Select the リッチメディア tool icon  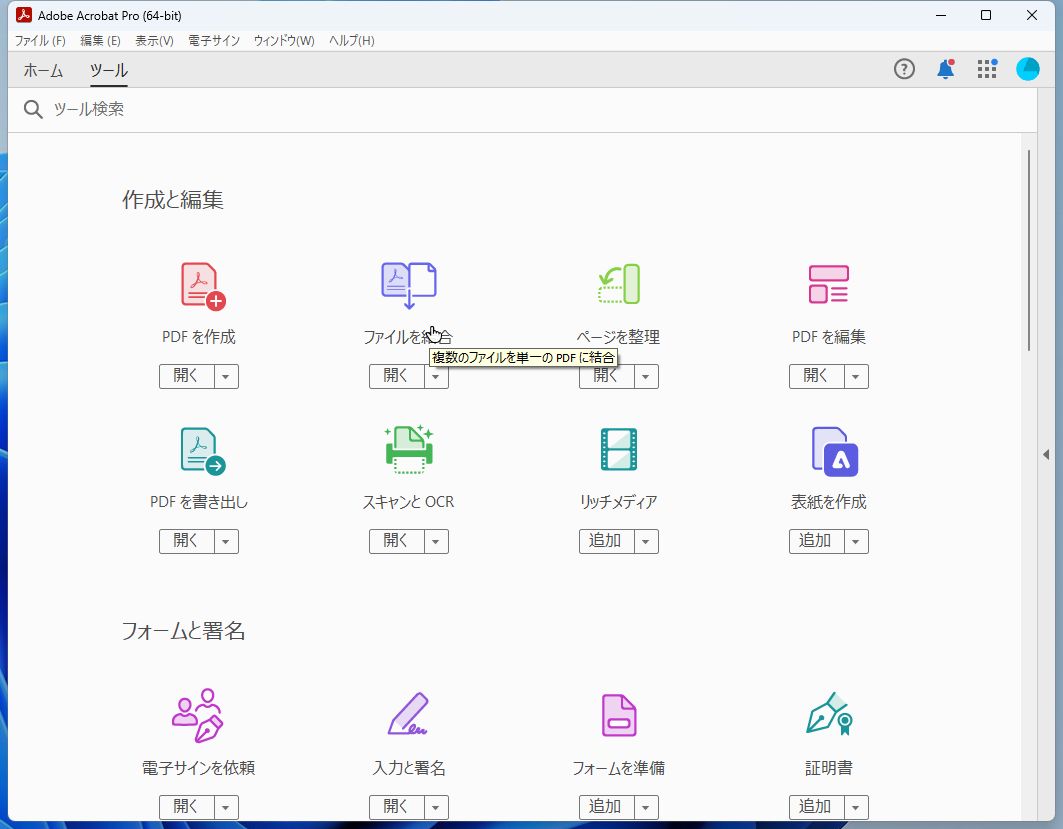tap(618, 449)
